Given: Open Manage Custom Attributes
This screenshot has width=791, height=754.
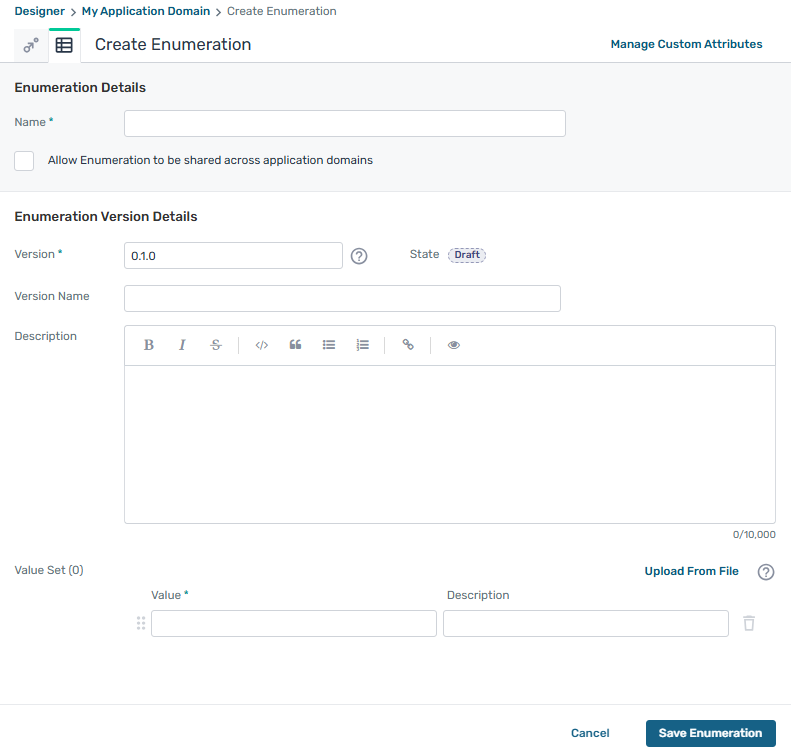Looking at the screenshot, I should [x=686, y=44].
